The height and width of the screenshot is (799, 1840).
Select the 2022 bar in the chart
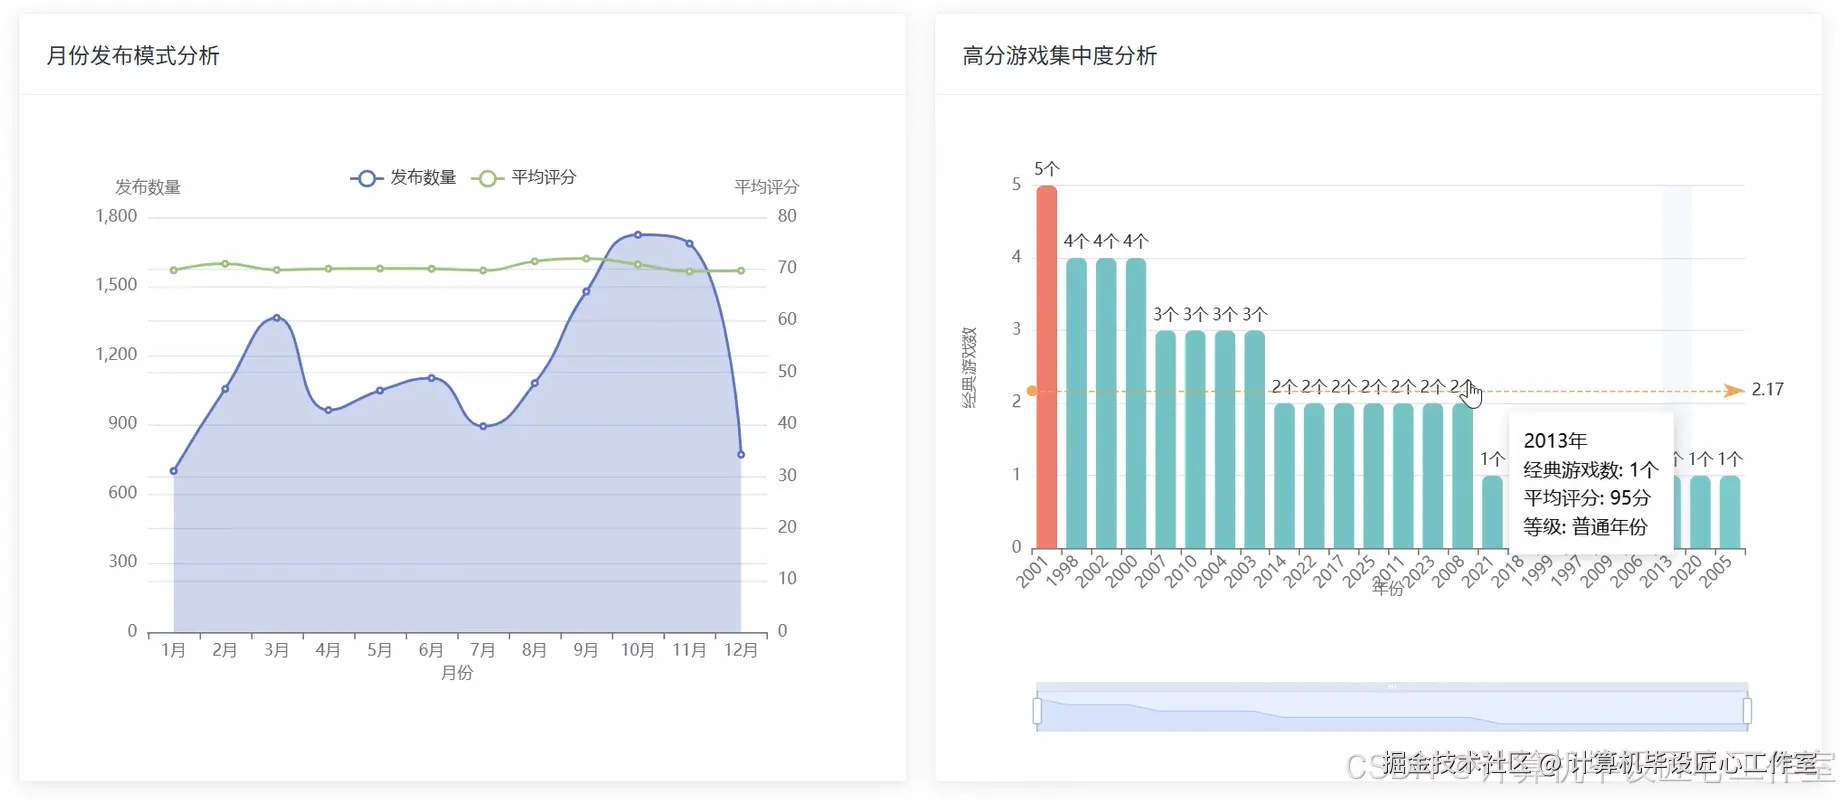tap(1314, 476)
